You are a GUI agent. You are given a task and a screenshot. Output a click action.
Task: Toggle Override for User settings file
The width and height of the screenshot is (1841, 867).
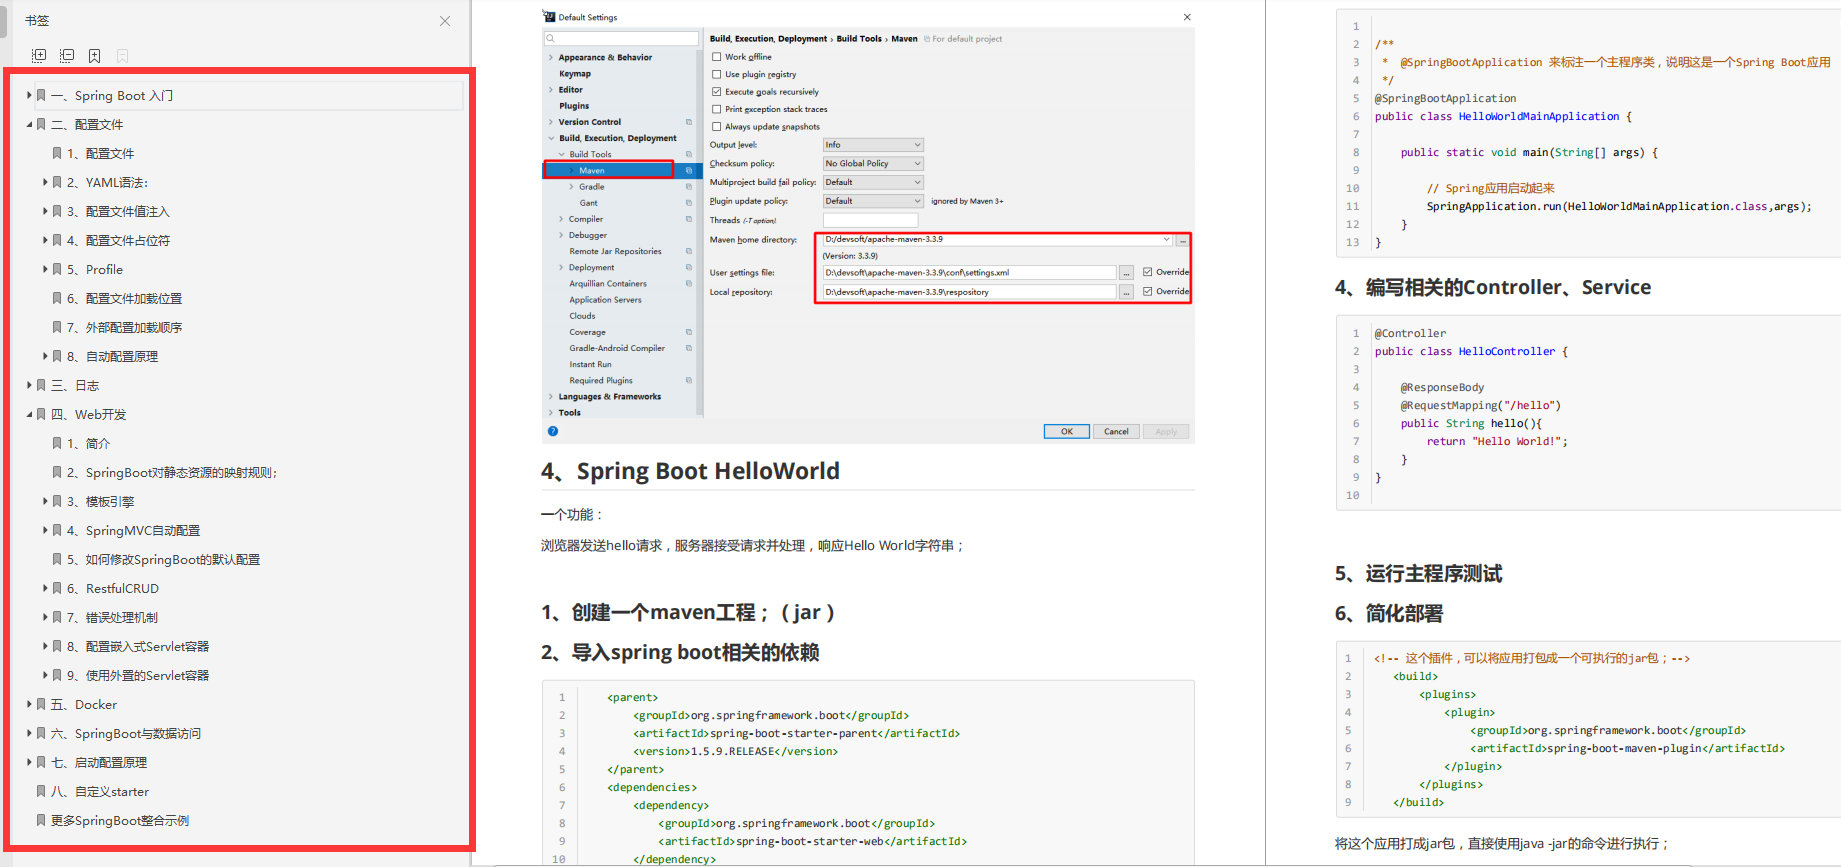pyautogui.click(x=1147, y=272)
